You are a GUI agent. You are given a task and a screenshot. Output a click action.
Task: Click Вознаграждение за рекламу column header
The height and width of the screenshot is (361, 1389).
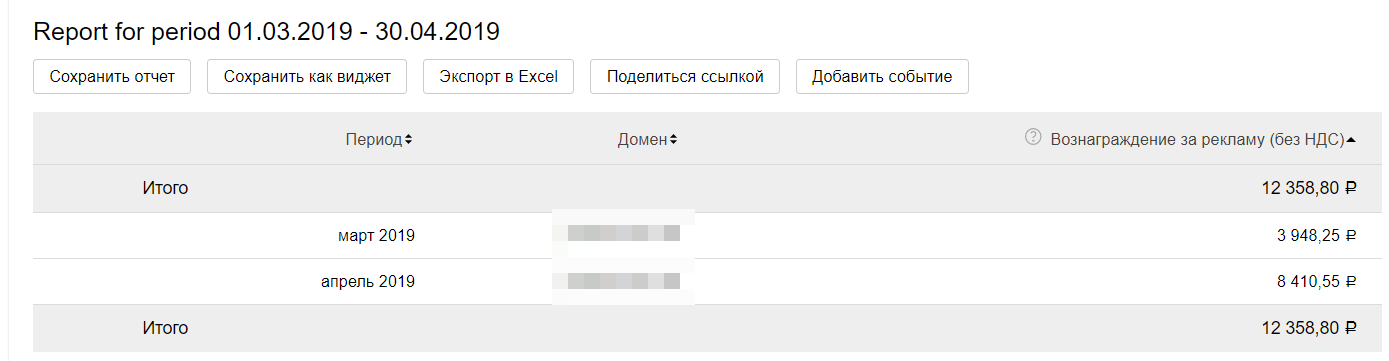click(1197, 140)
